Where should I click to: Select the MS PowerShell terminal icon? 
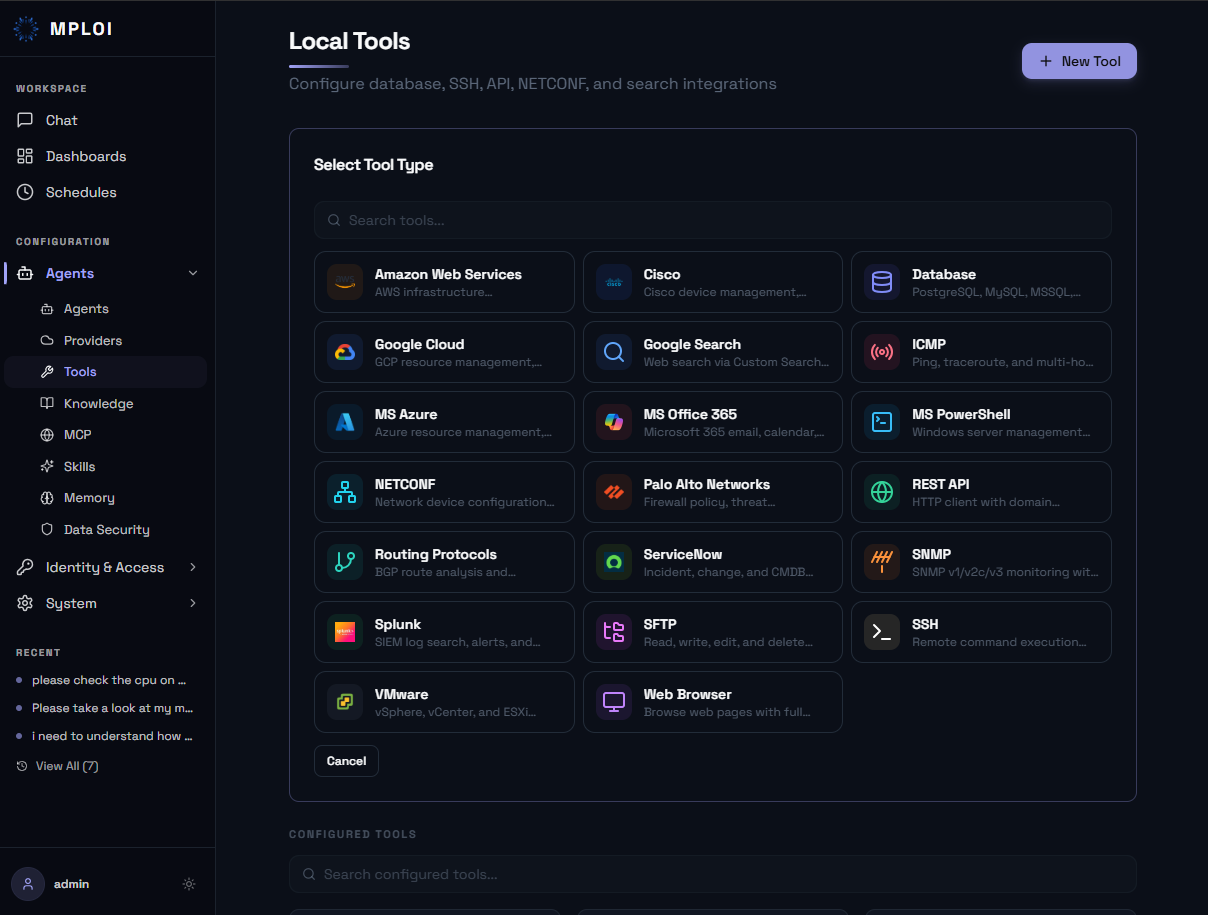[882, 422]
